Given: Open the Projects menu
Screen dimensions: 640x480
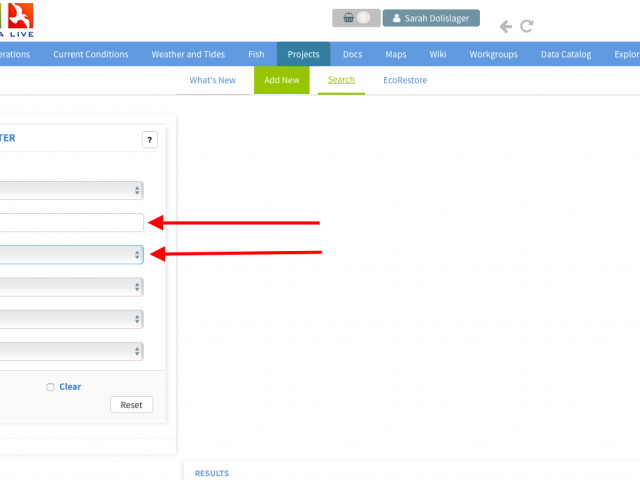Looking at the screenshot, I should tap(303, 55).
